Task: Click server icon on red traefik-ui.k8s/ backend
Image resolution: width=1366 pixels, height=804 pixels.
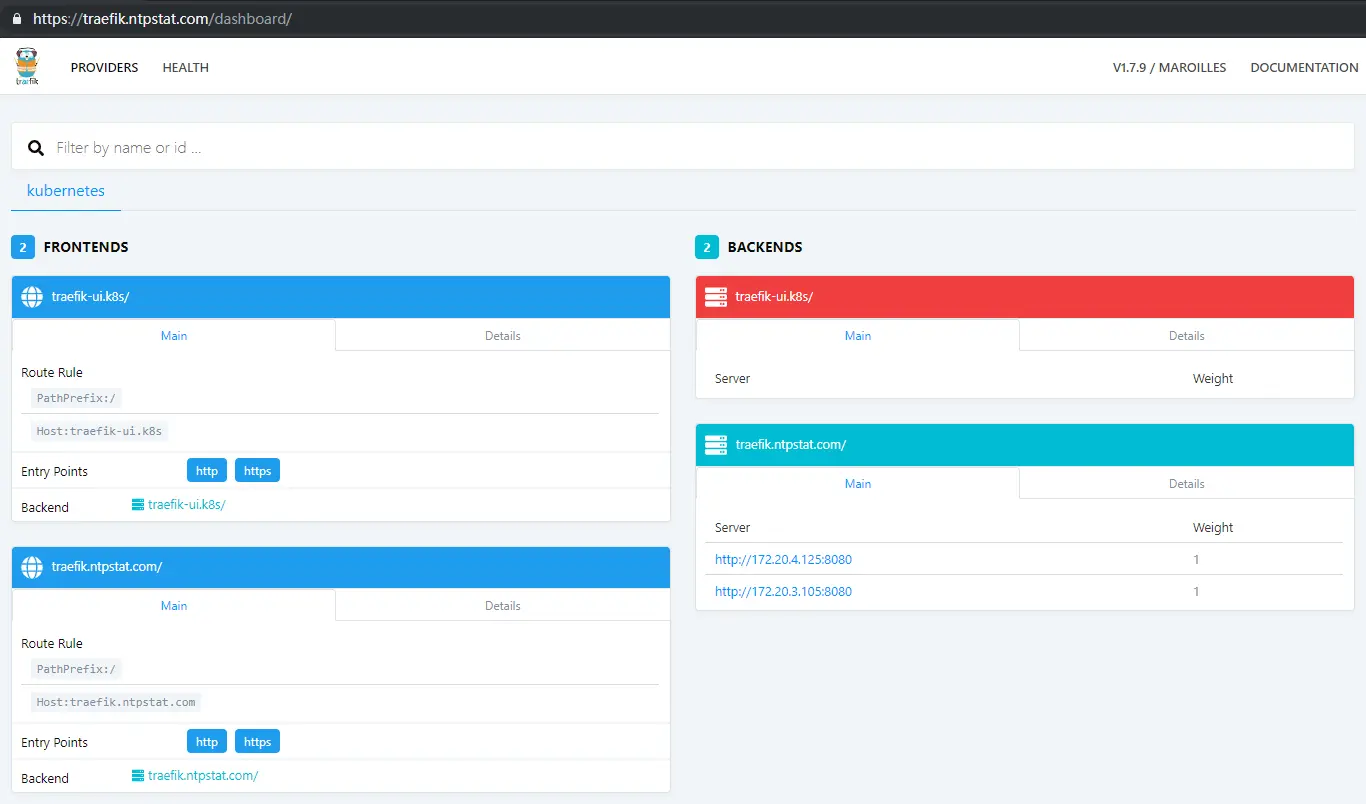Action: click(715, 297)
